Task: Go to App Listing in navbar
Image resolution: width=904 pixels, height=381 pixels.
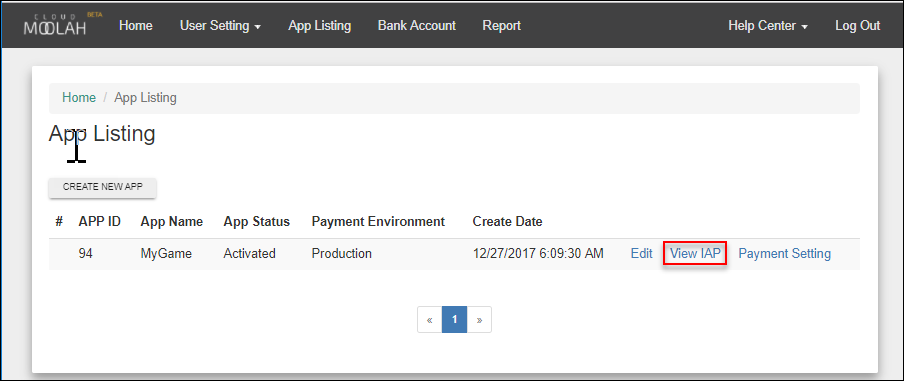Action: click(x=319, y=26)
